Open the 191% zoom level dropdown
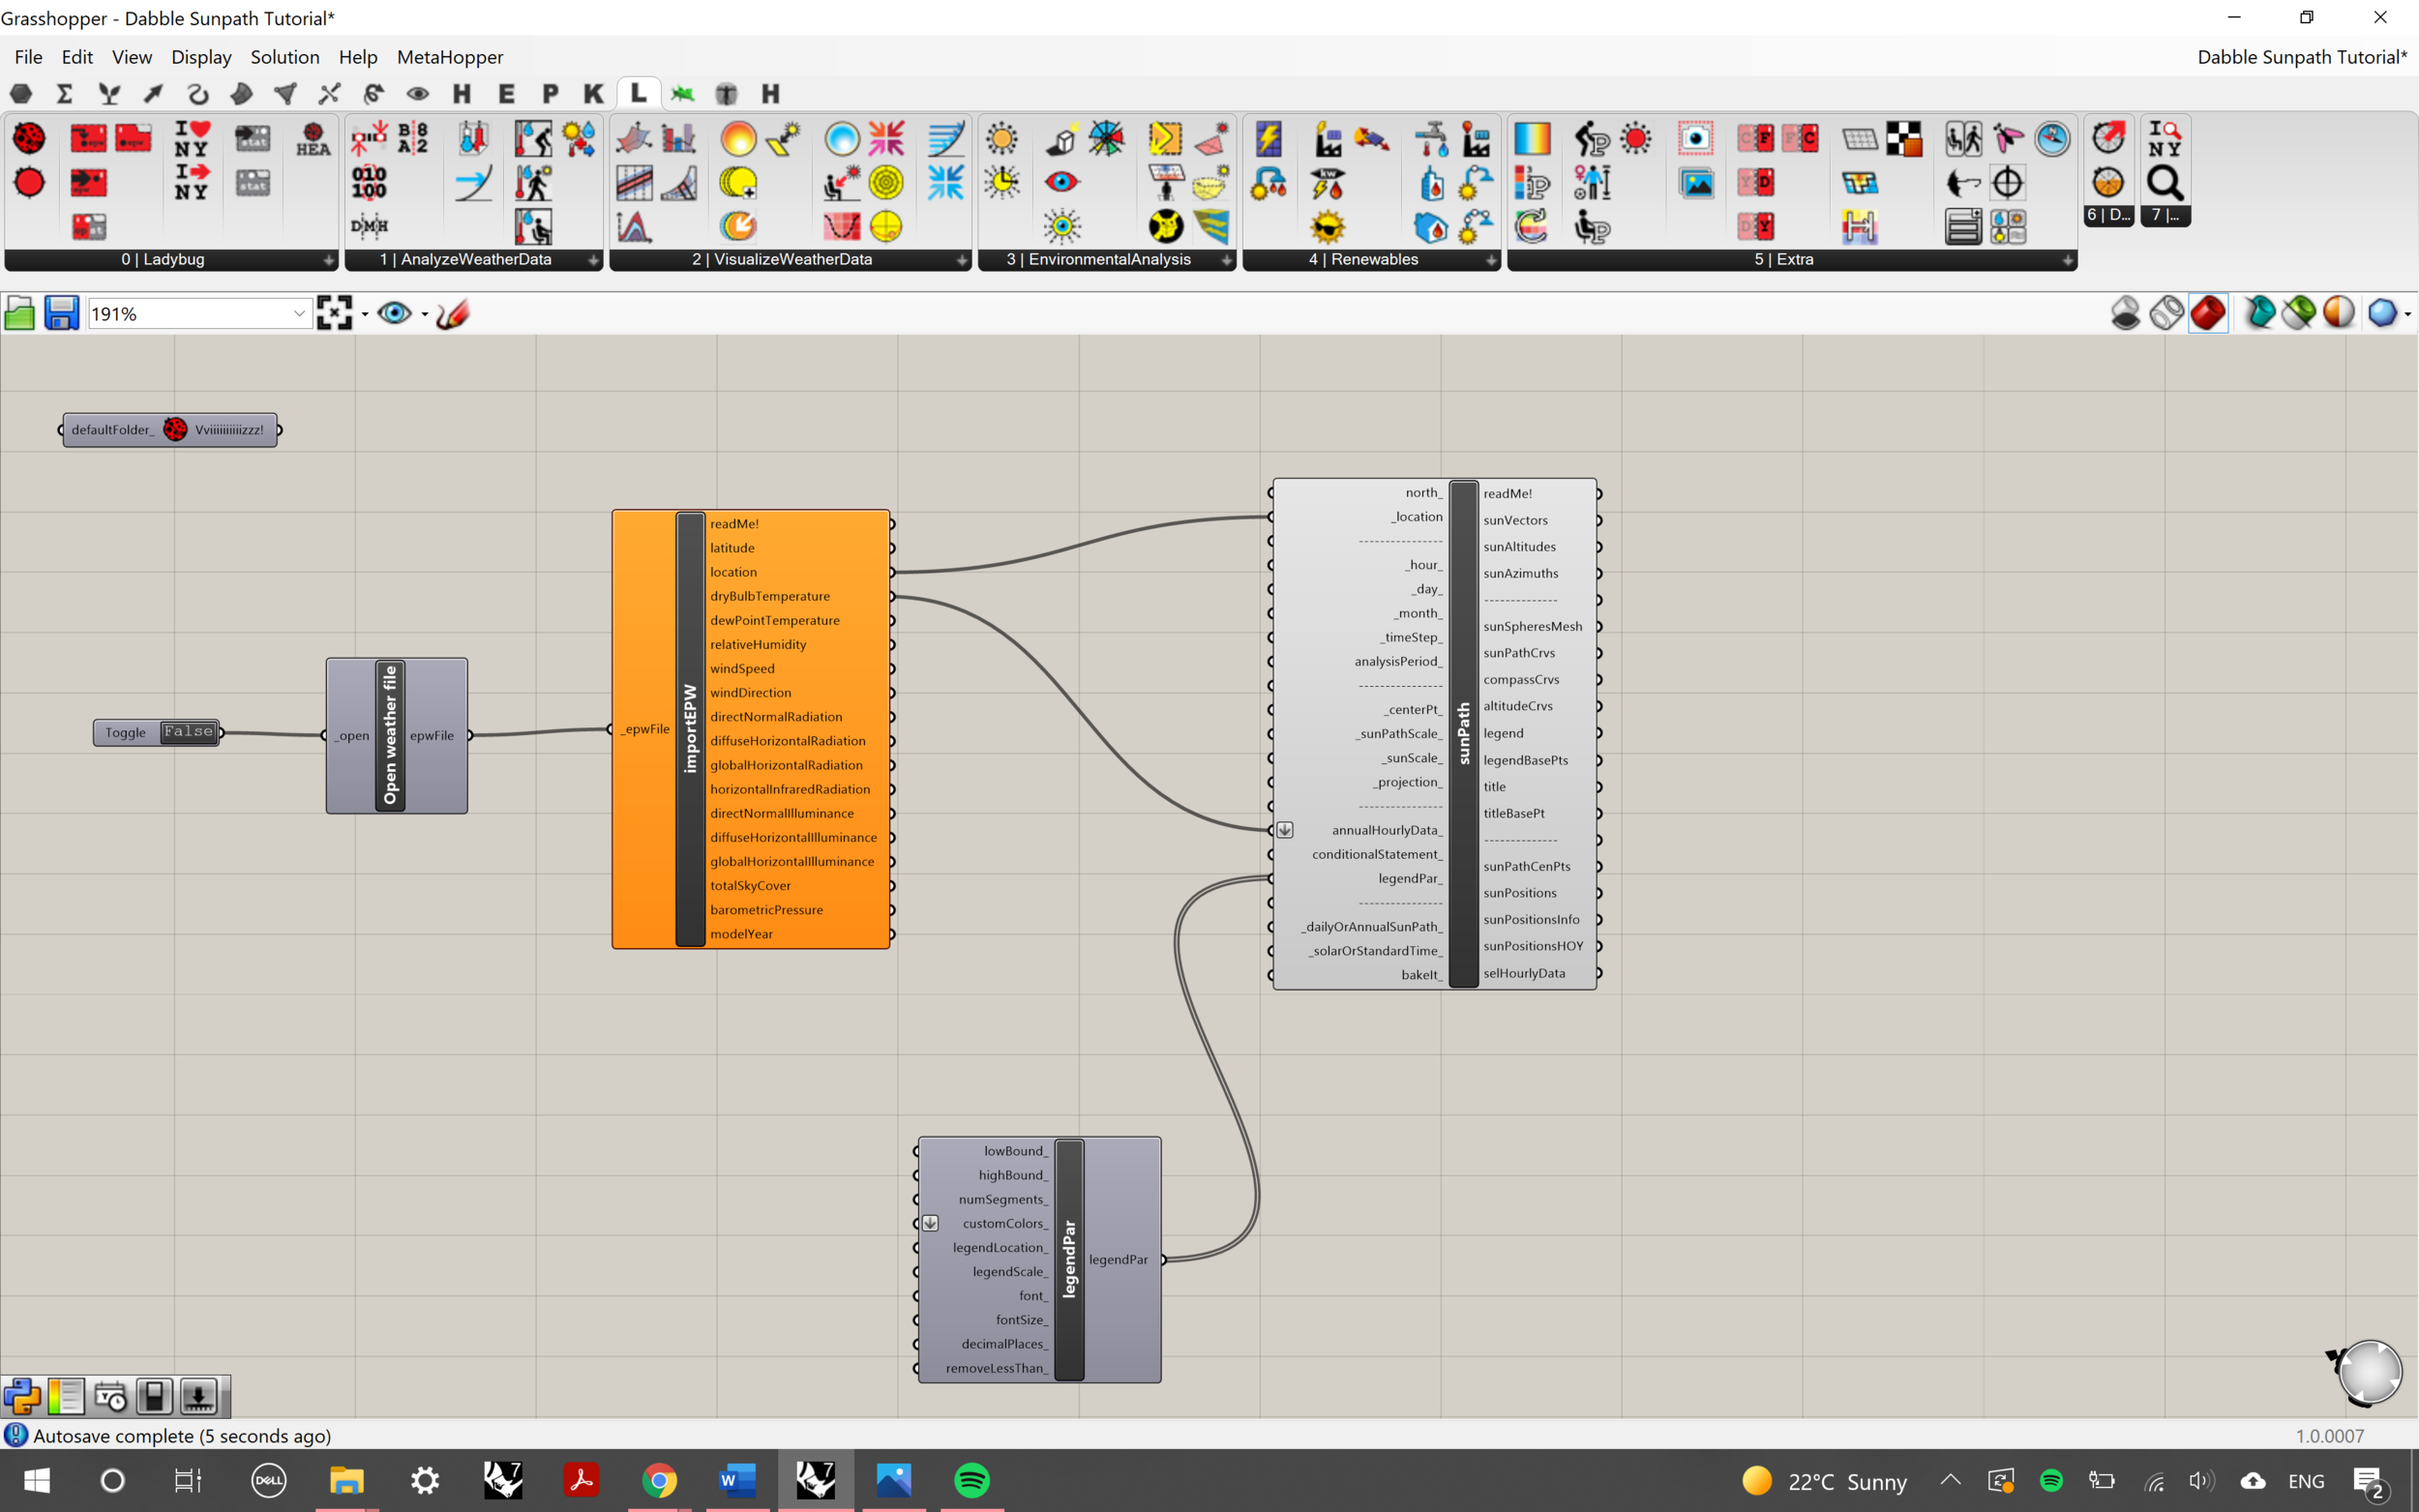Viewport: 2419px width, 1512px height. 298,314
